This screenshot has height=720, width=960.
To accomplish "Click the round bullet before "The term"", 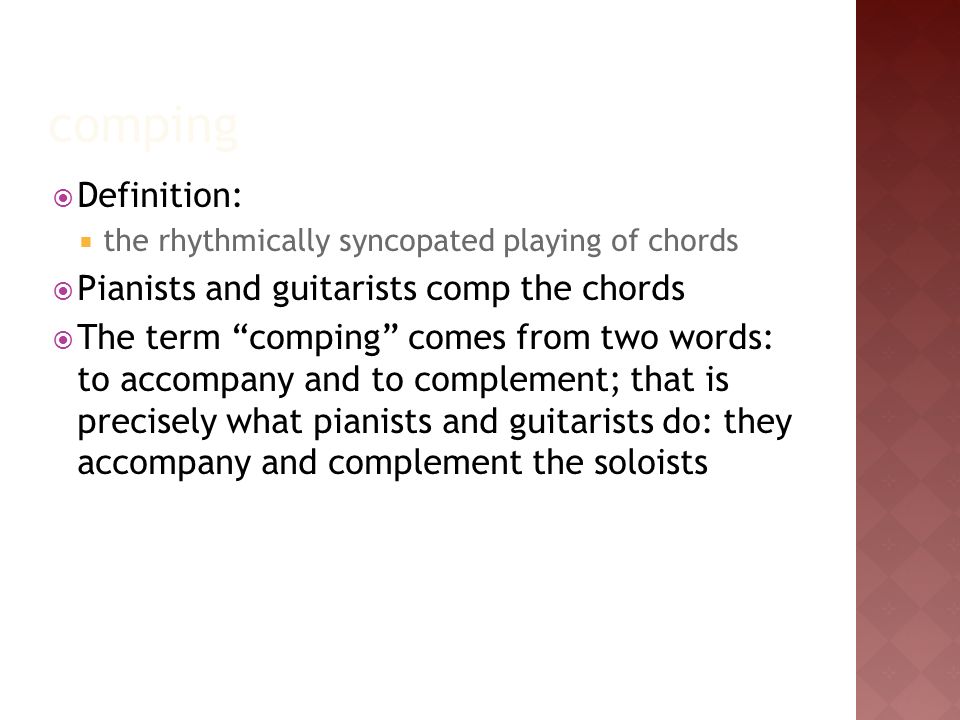I will point(63,339).
